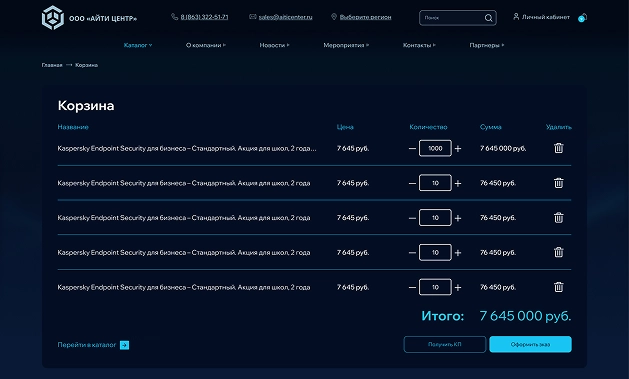Increase quantity in second cart row
The height and width of the screenshot is (379, 629).
click(x=458, y=183)
